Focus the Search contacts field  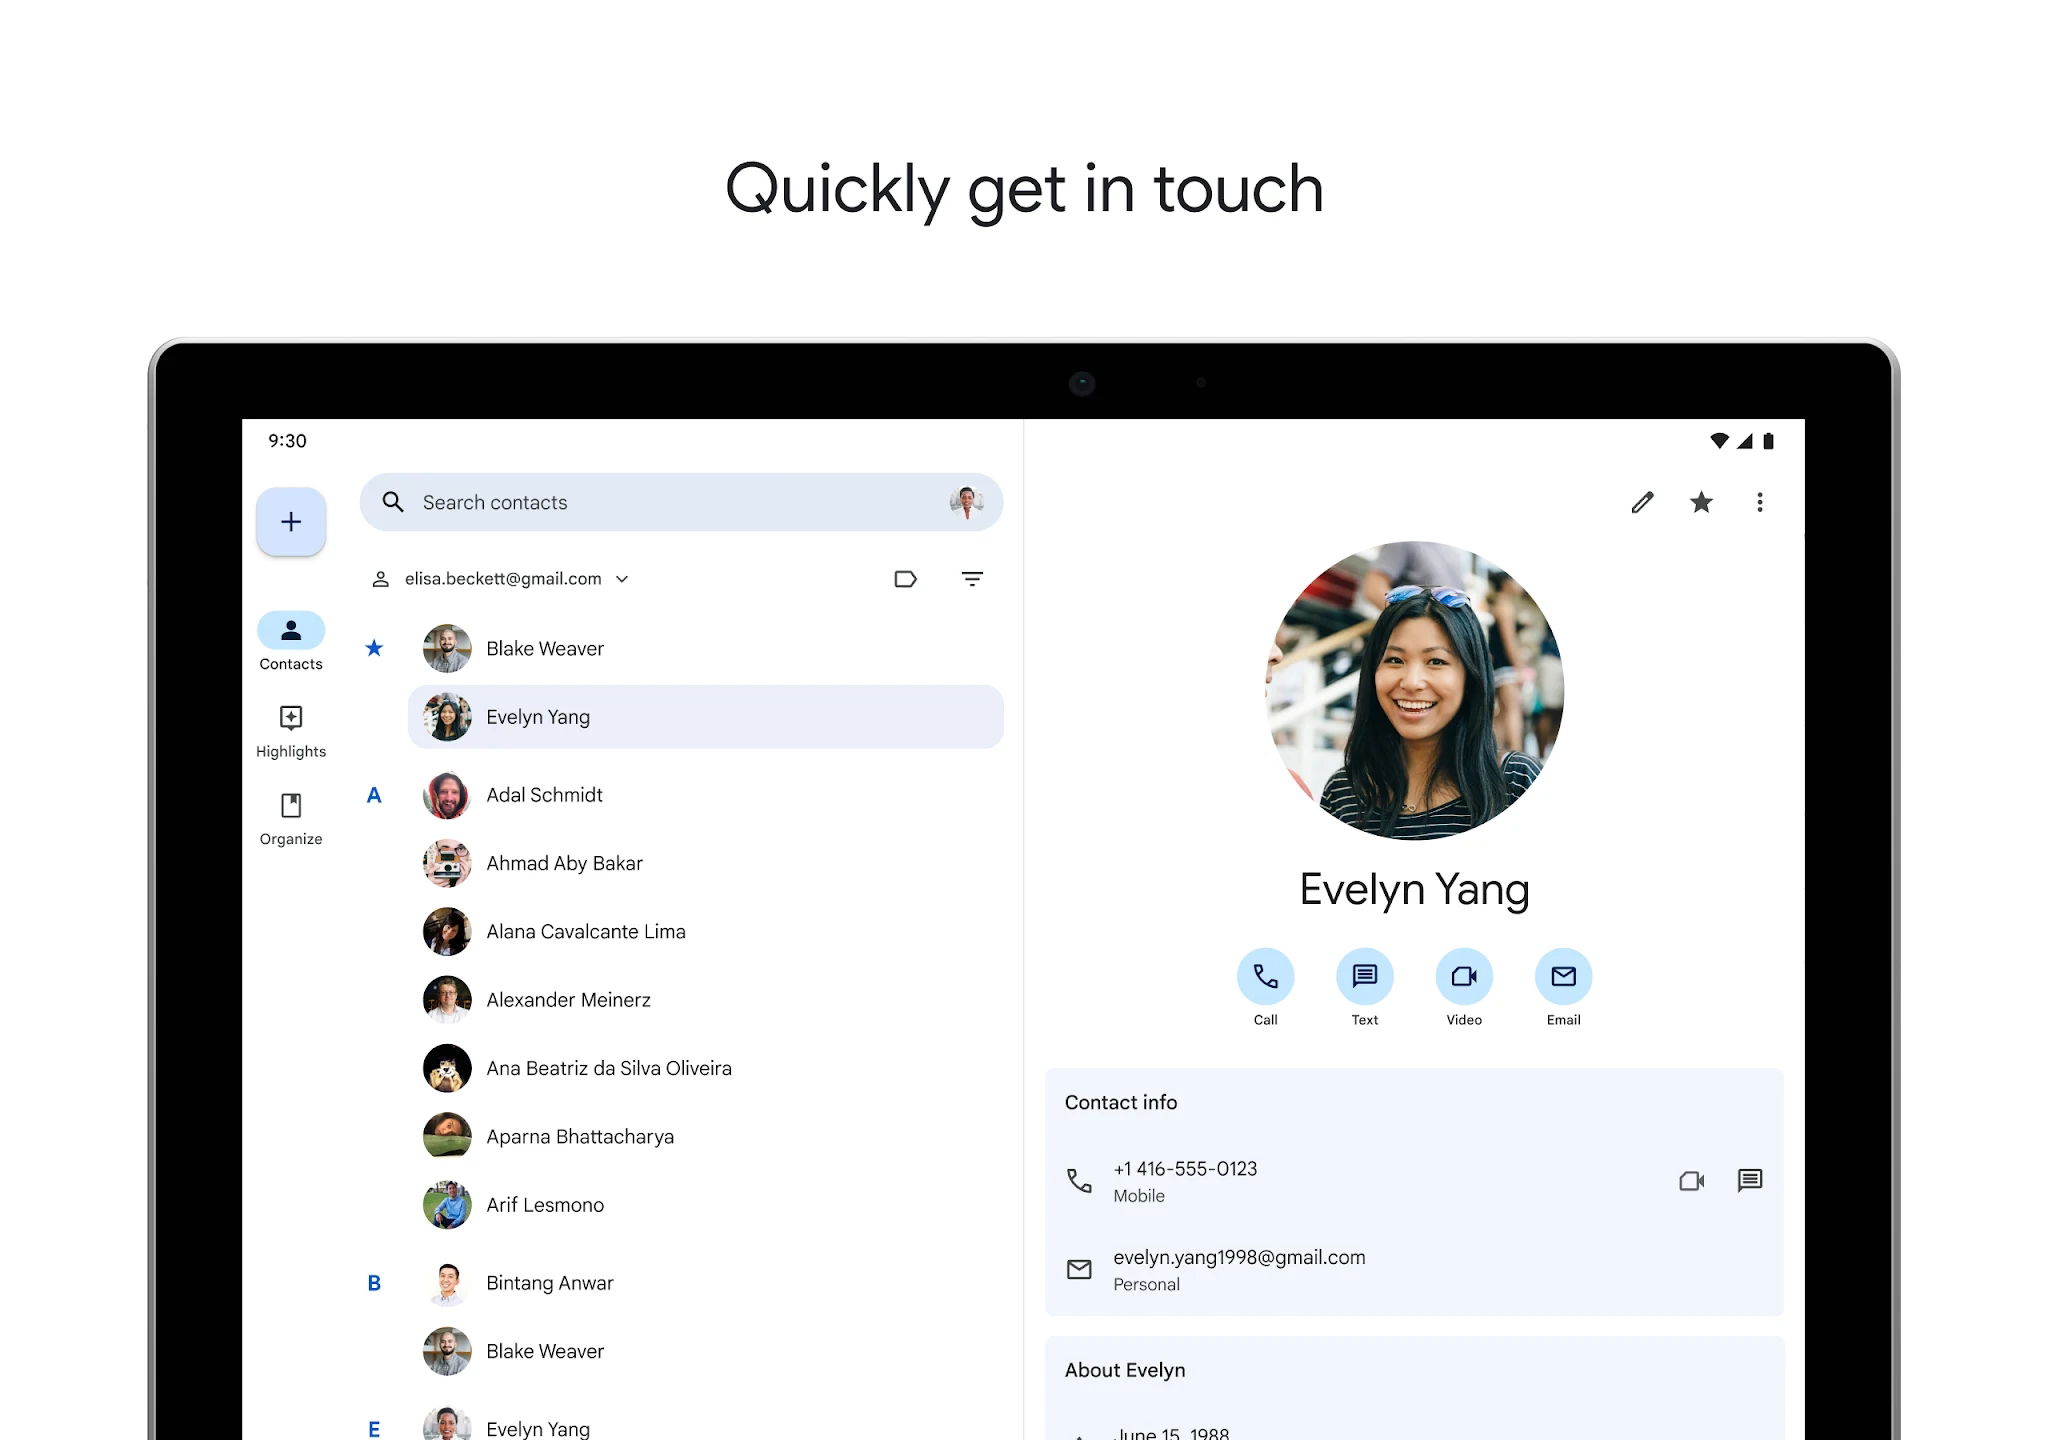pyautogui.click(x=681, y=502)
